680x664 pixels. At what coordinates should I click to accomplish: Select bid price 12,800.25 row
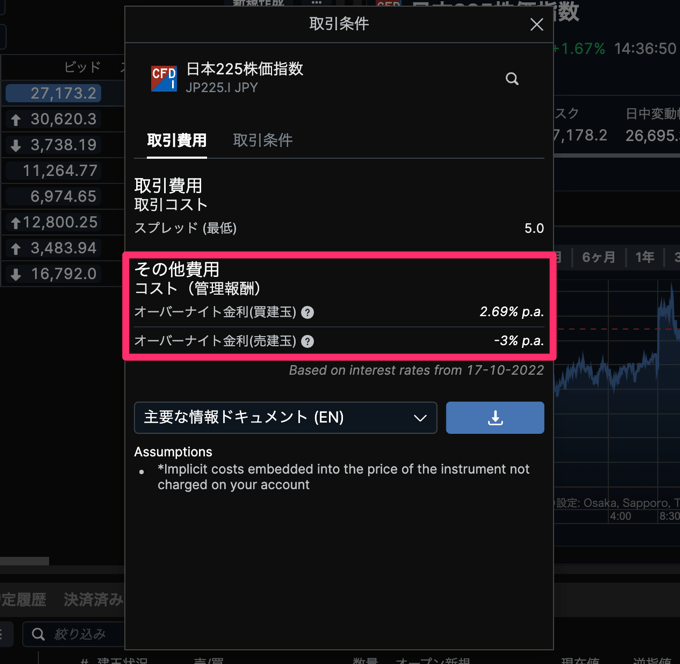[x=53, y=222]
